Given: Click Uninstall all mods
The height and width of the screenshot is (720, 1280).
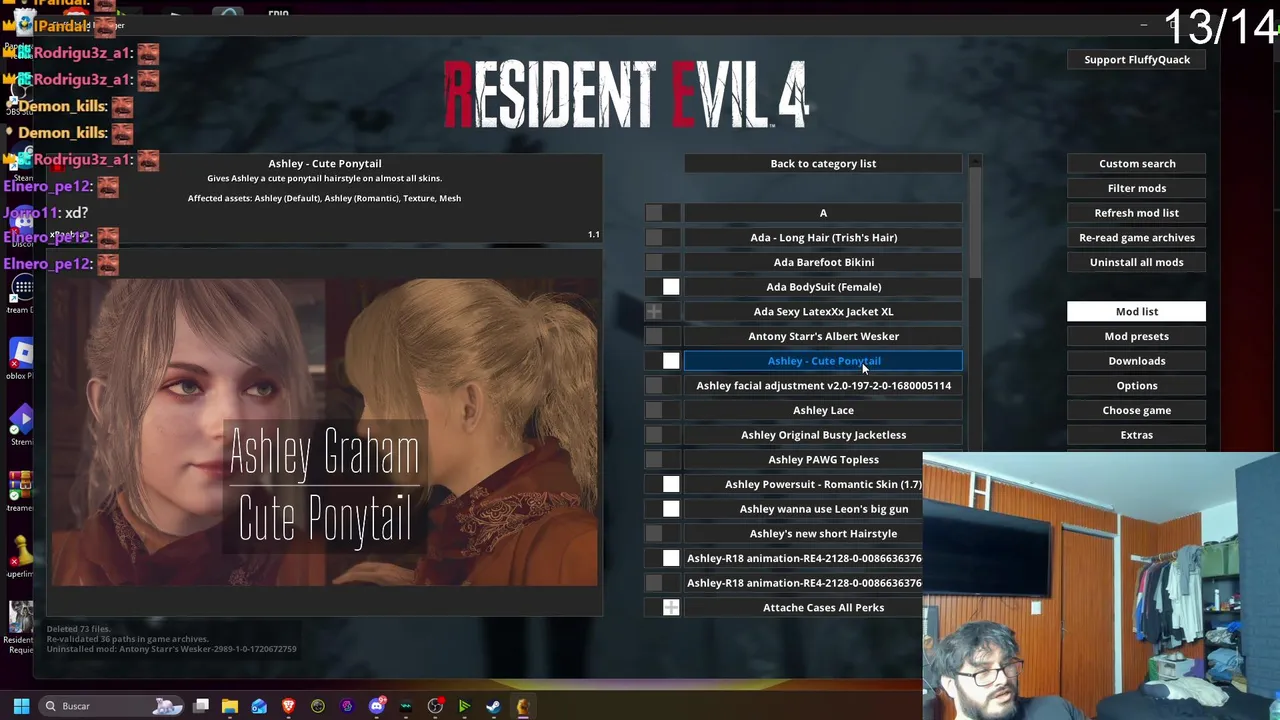Looking at the screenshot, I should [x=1136, y=262].
